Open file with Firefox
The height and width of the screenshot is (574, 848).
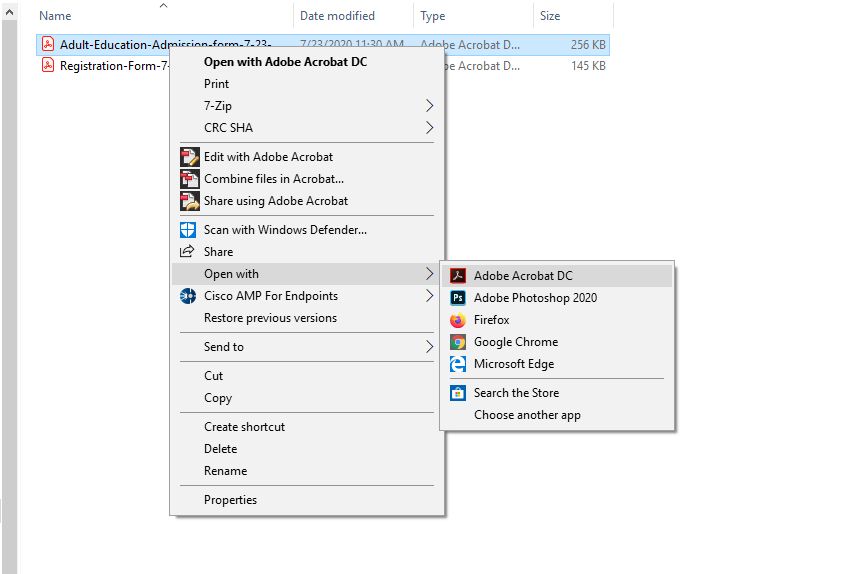[x=557, y=320]
